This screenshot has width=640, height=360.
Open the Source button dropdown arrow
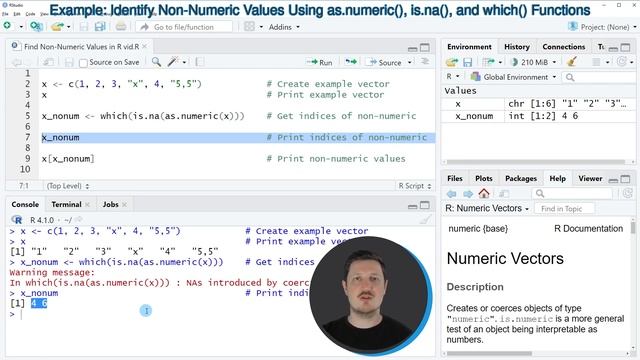409,62
